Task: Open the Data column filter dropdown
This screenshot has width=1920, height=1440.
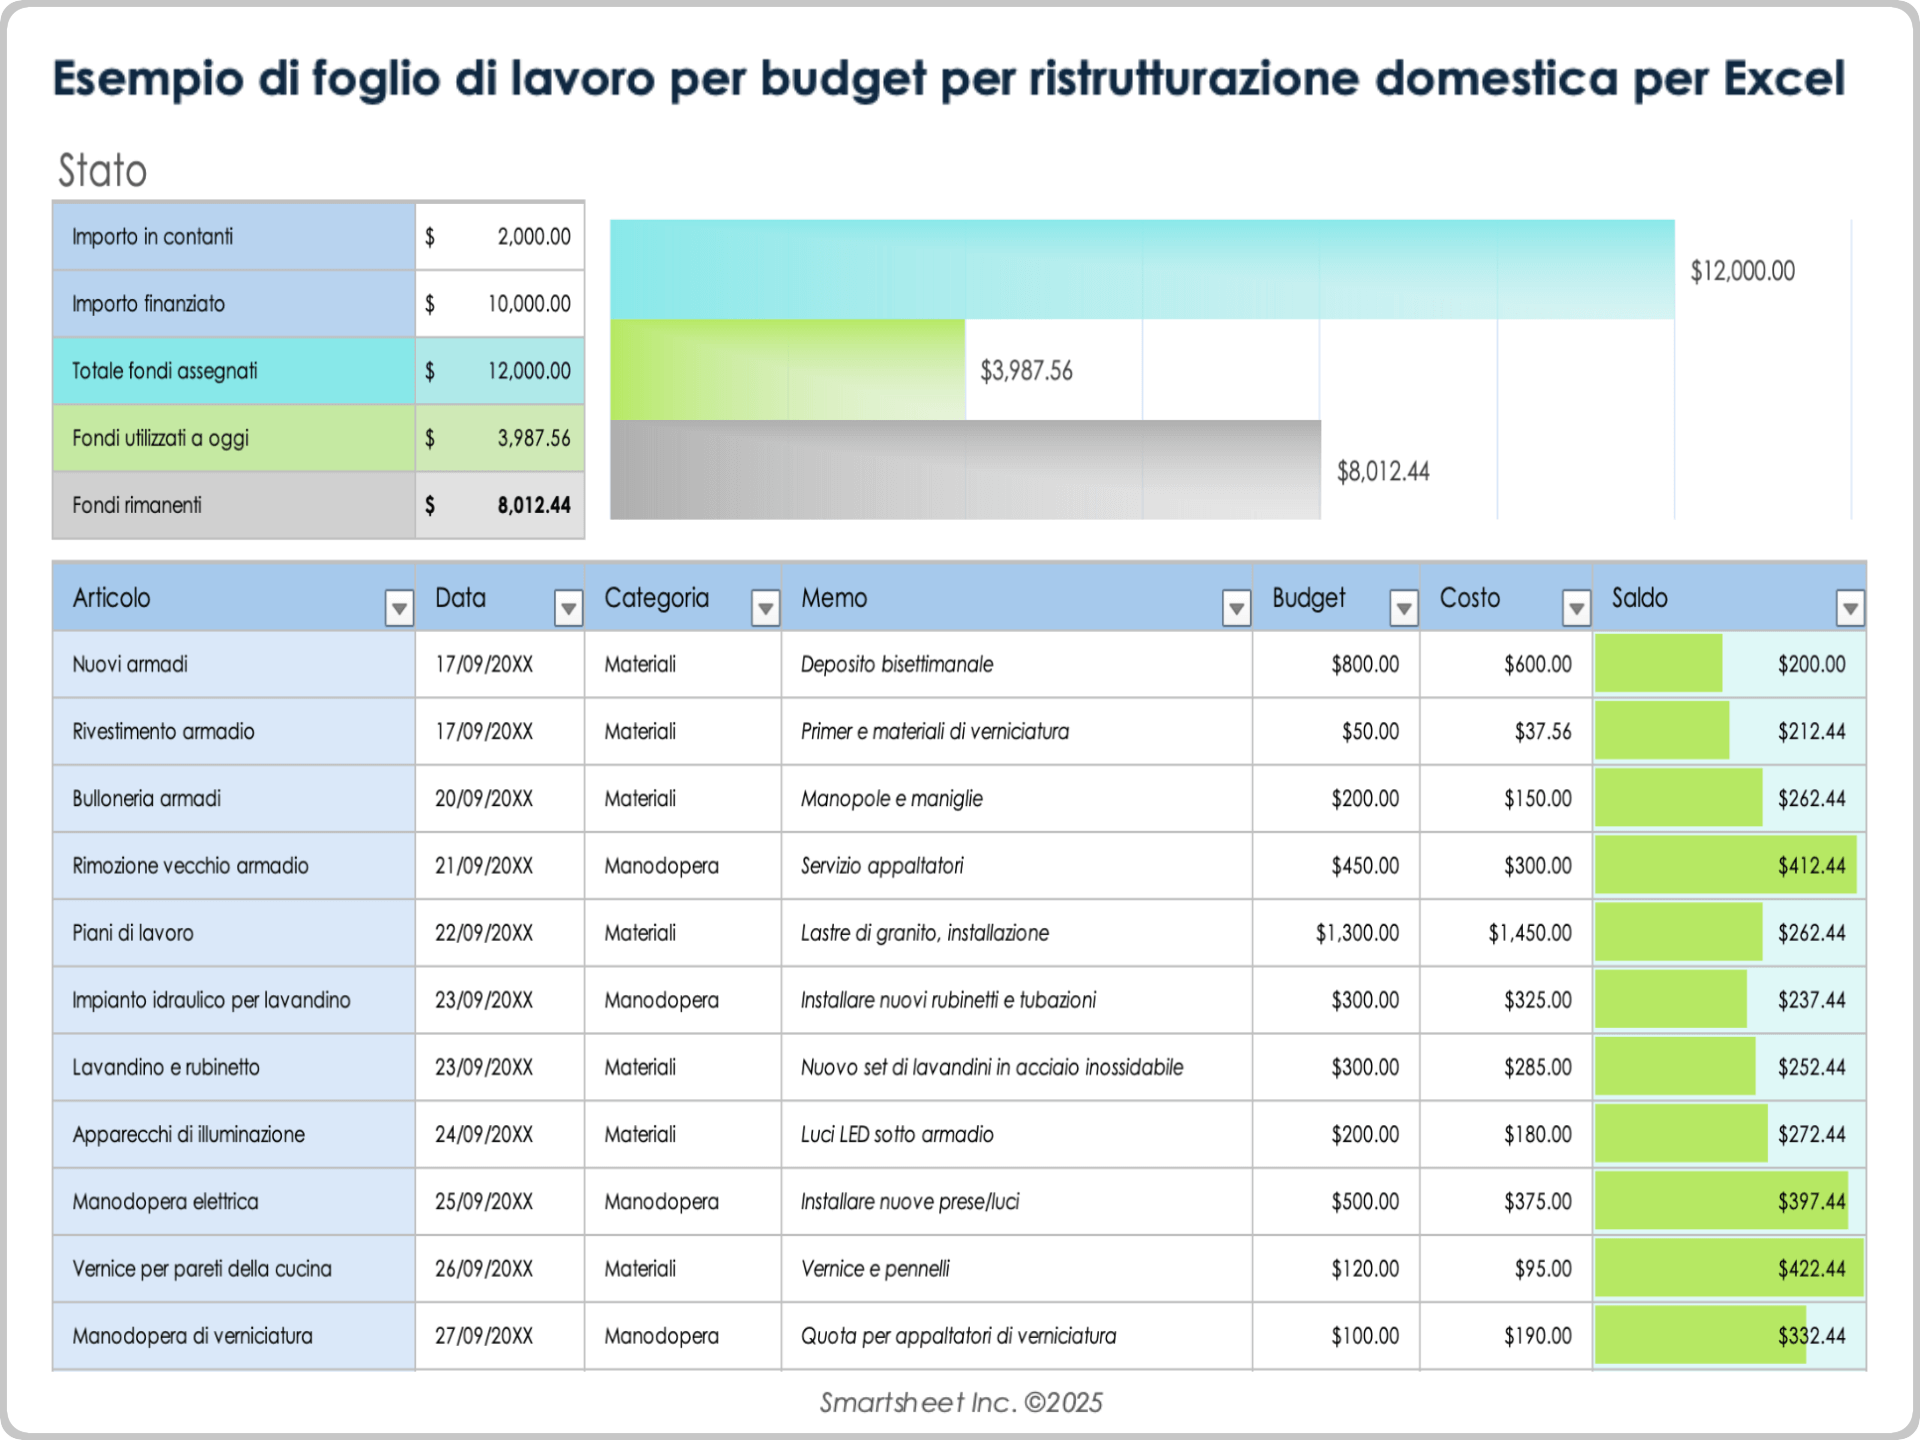Action: tap(568, 607)
